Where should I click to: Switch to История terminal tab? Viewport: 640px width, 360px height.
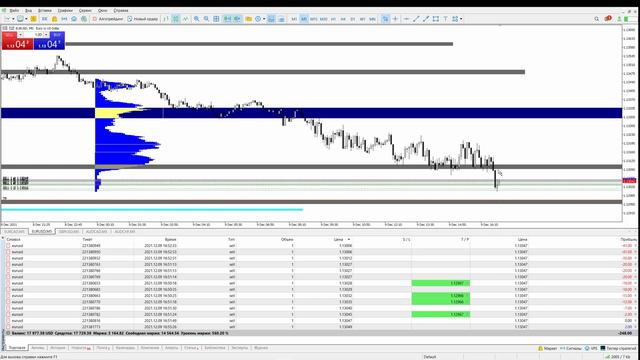coord(58,348)
